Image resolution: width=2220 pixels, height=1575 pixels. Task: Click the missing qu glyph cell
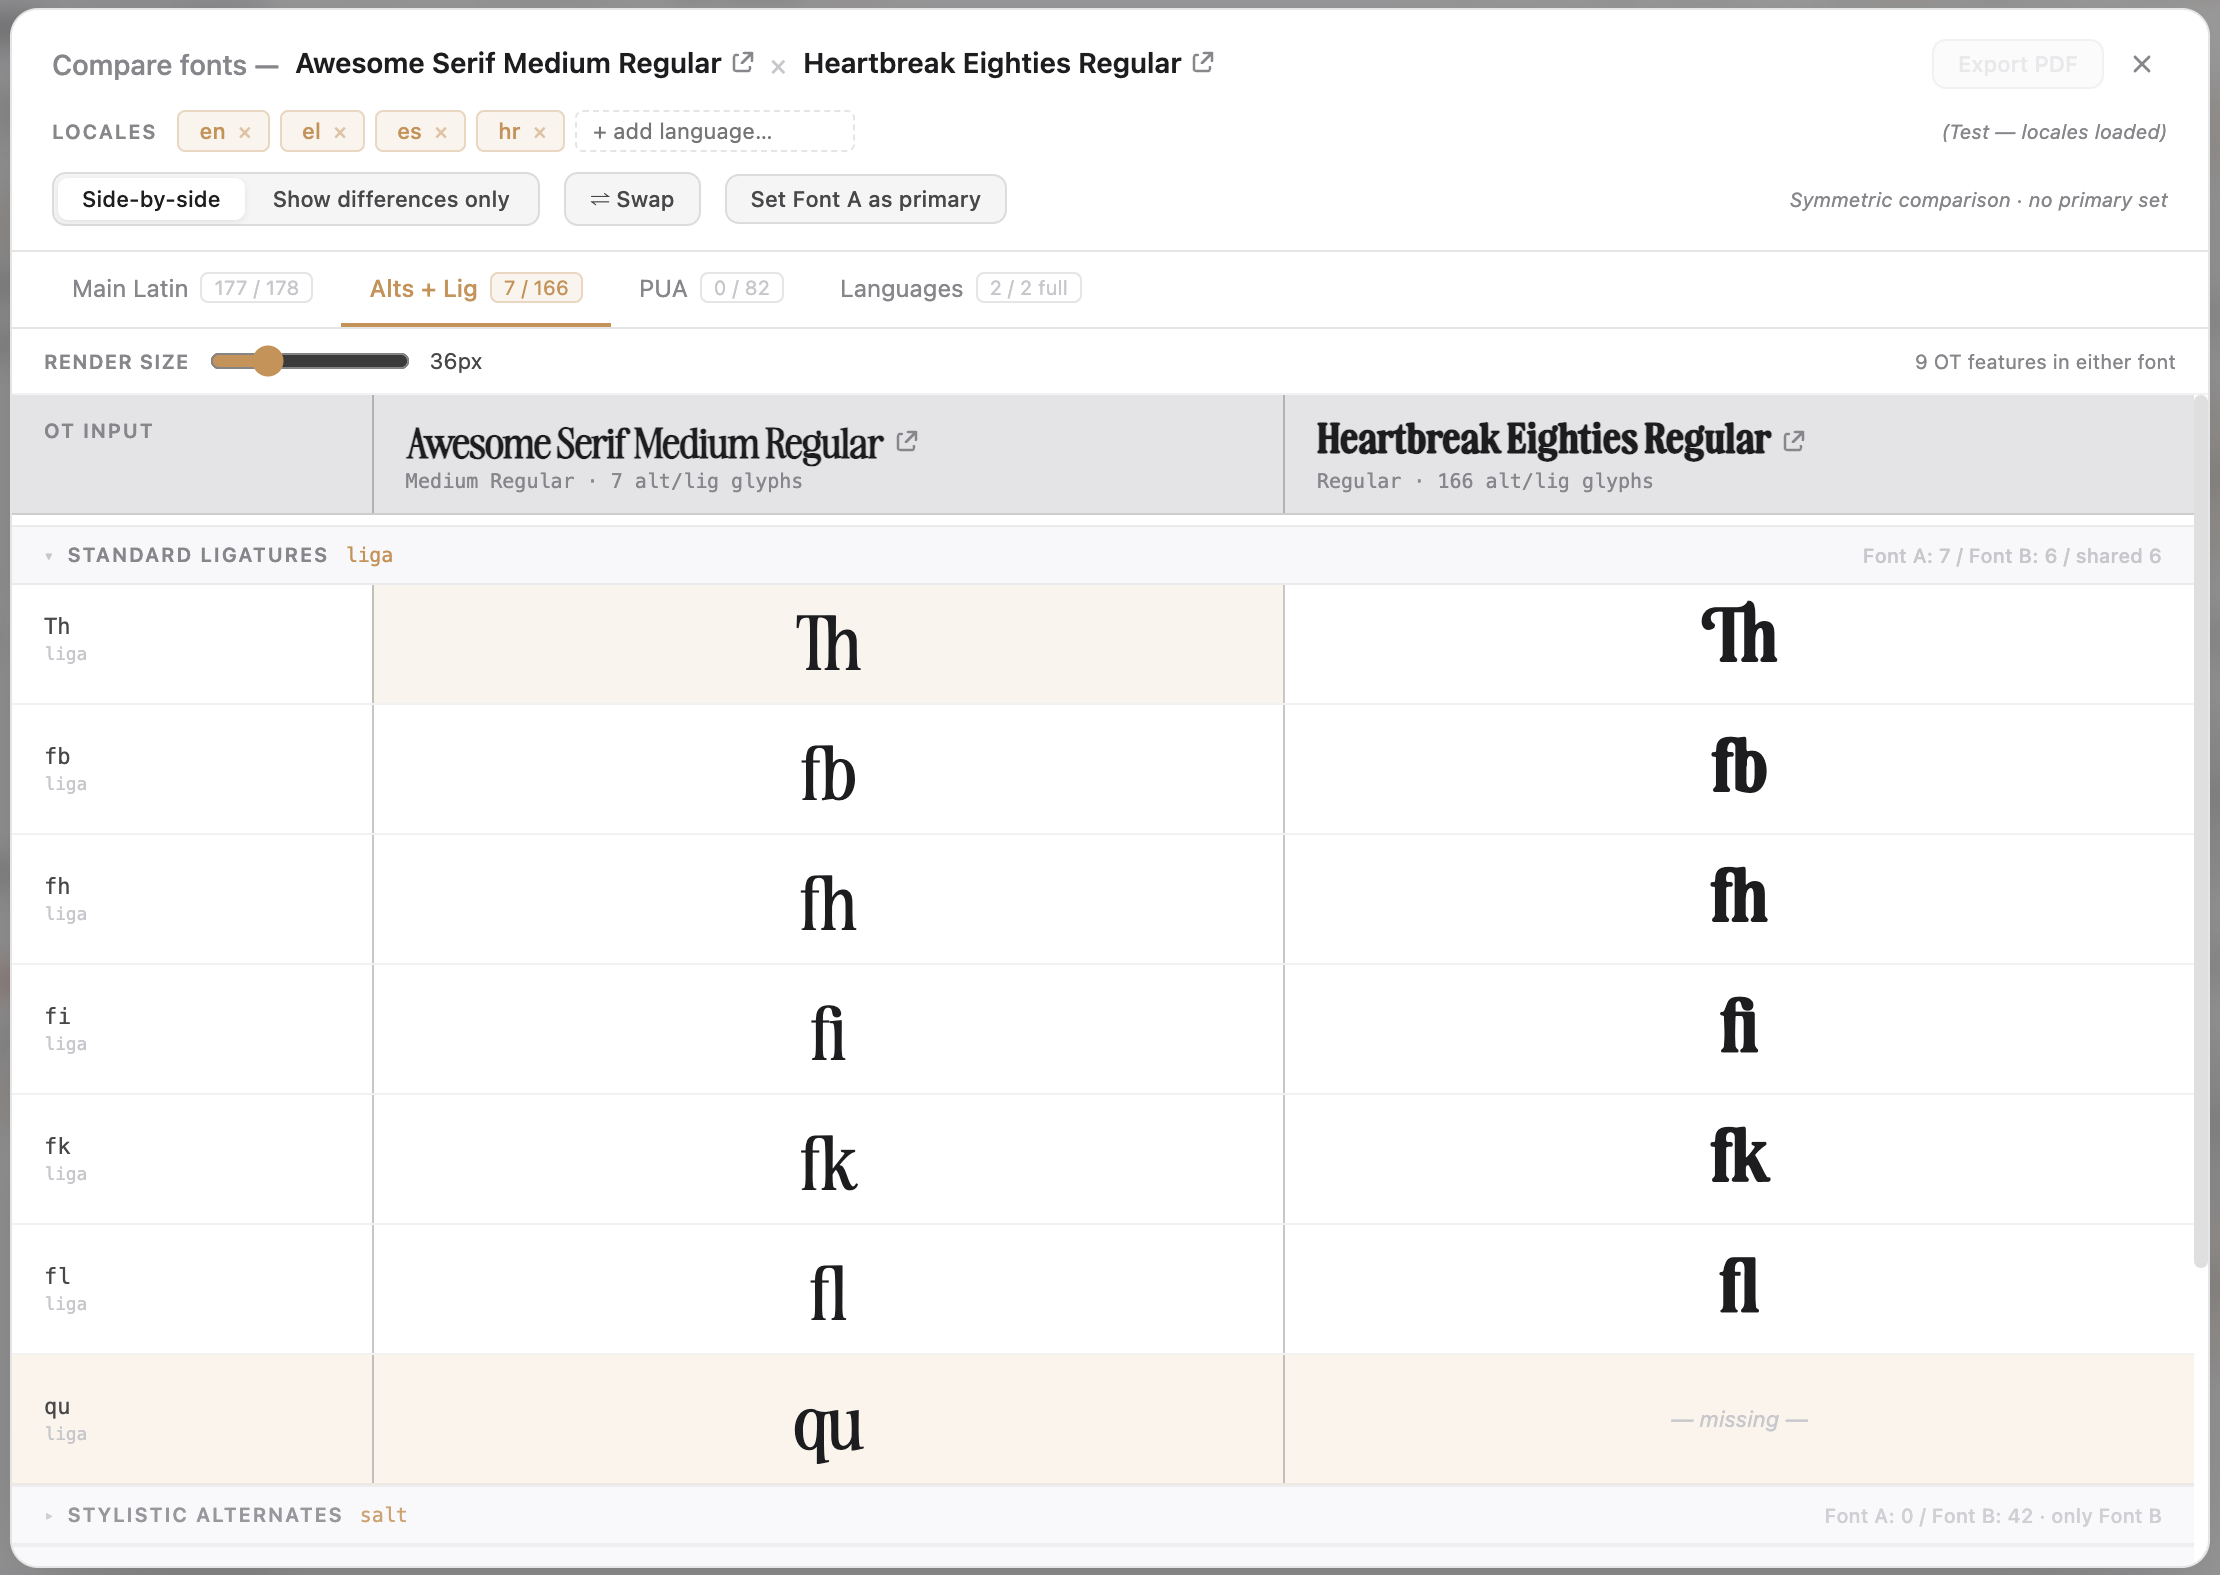click(x=1739, y=1419)
